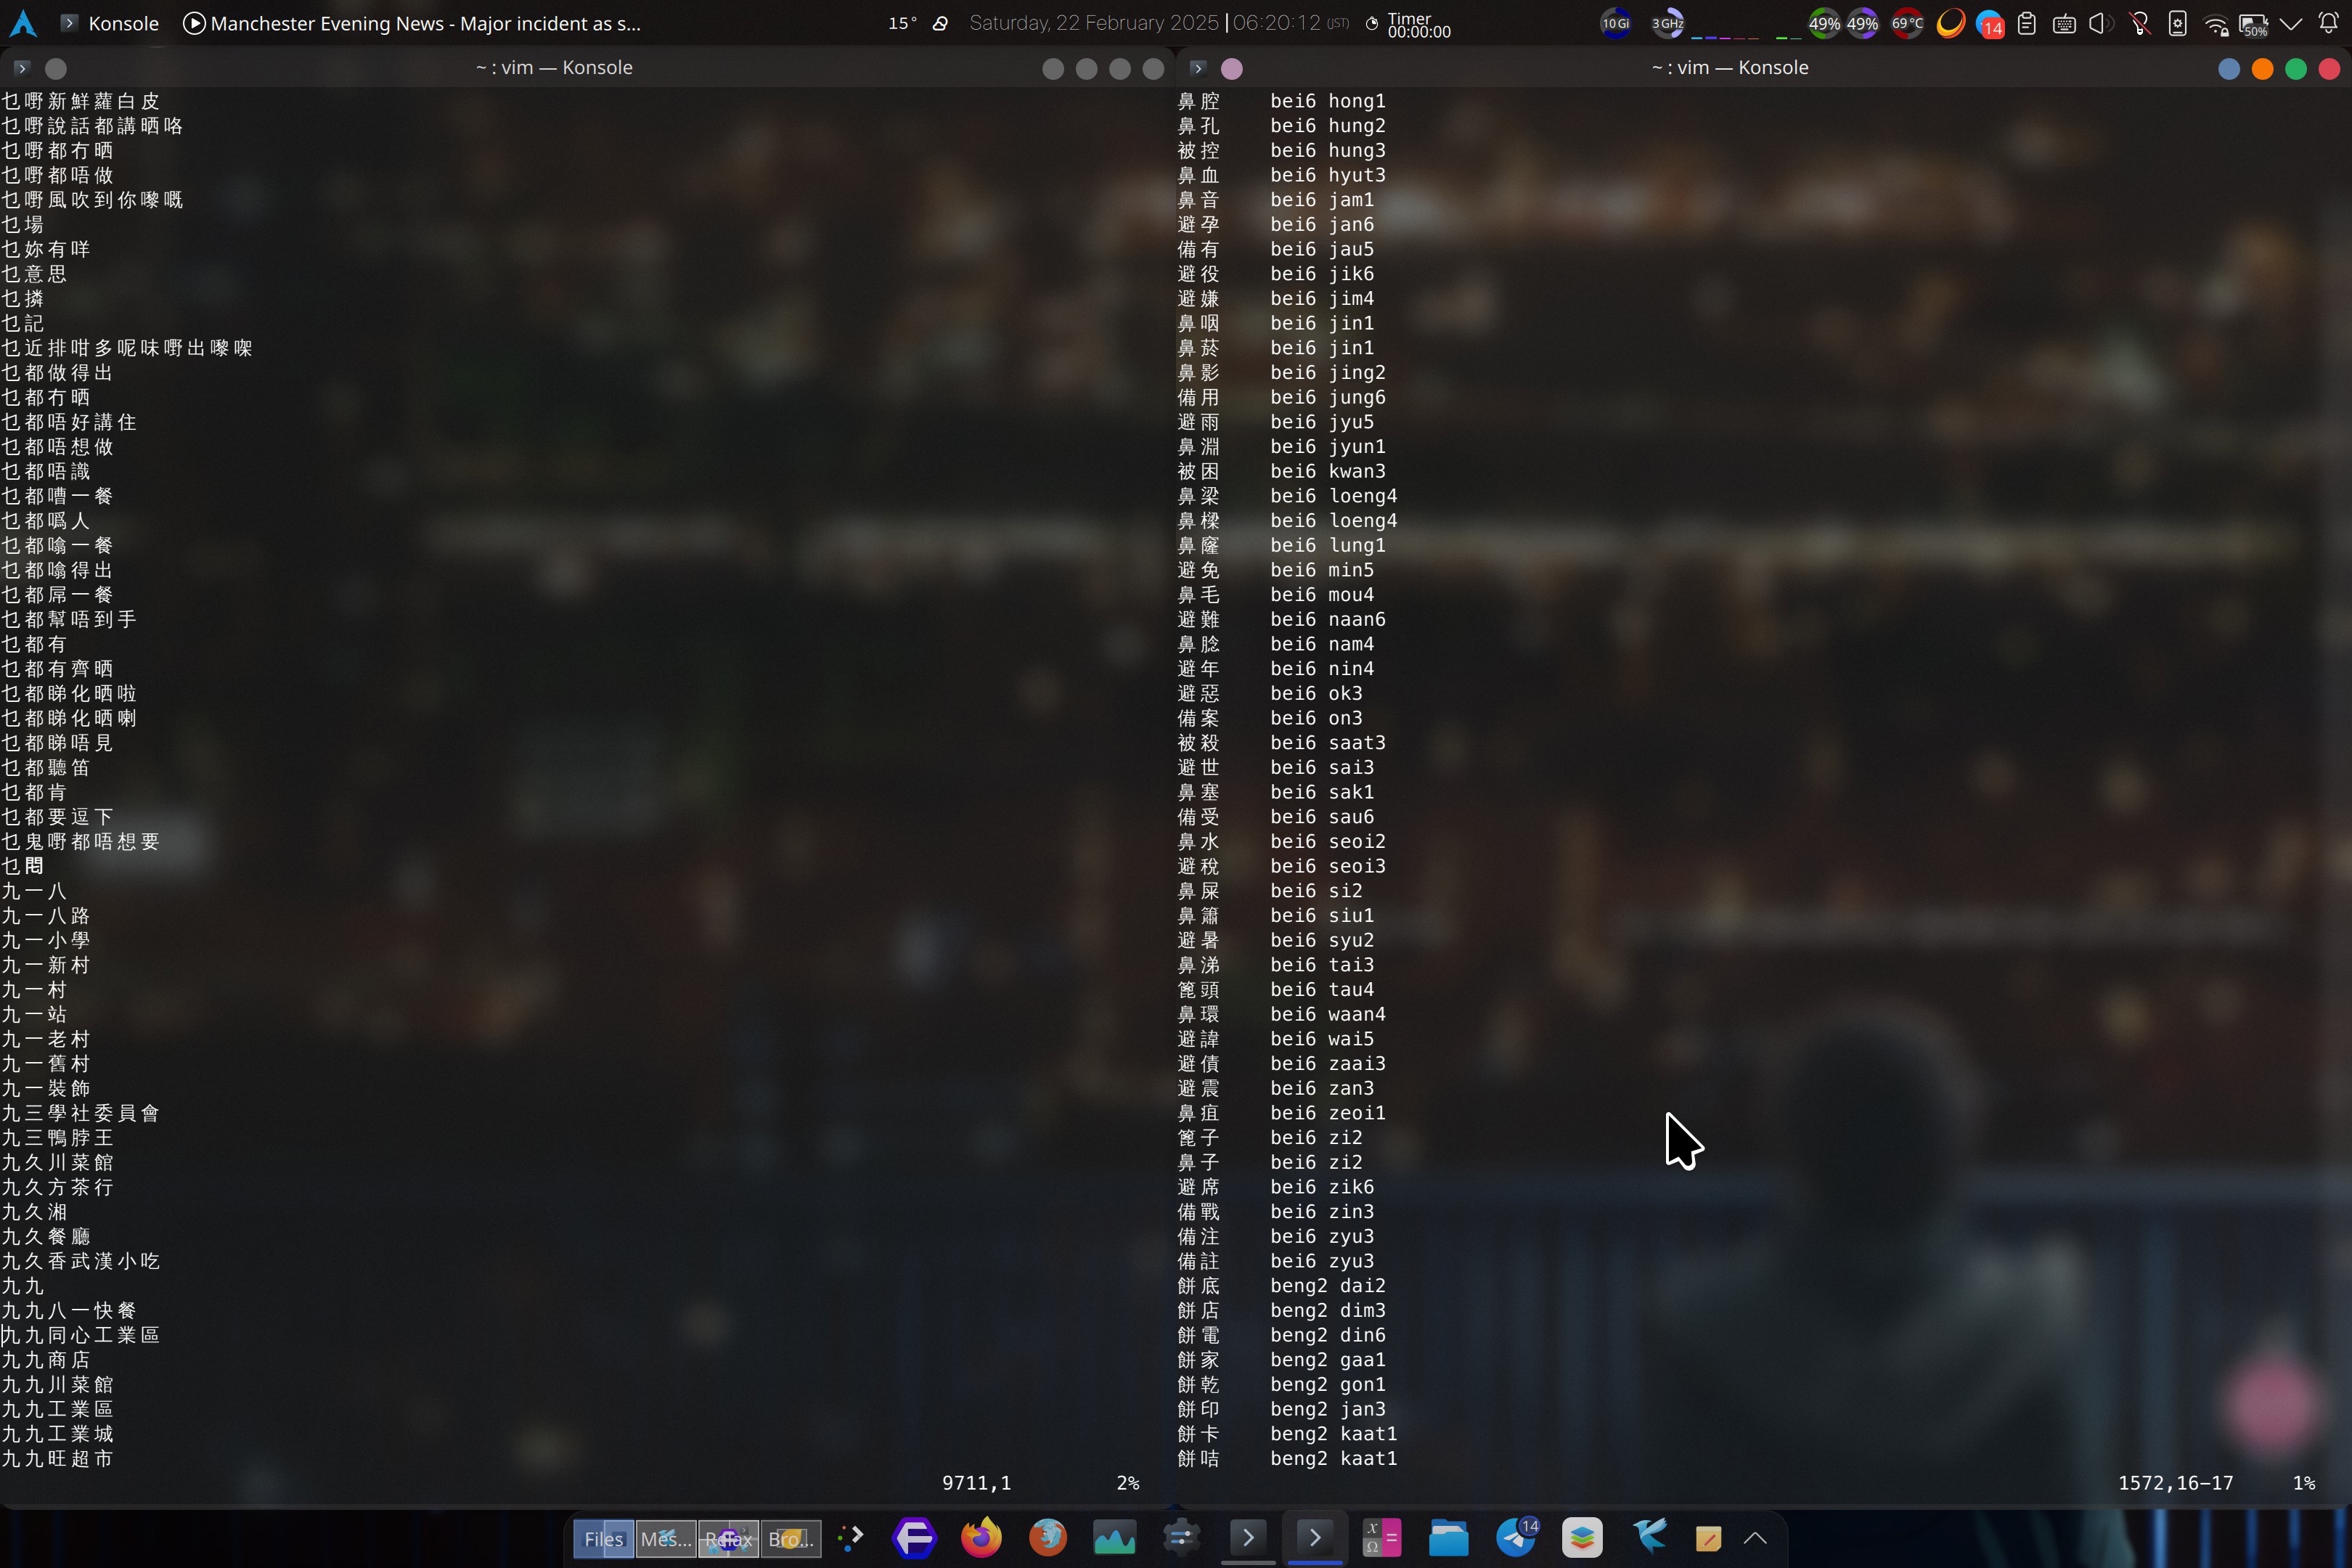Open the System Monitor graph icon in dock

(x=1114, y=1538)
